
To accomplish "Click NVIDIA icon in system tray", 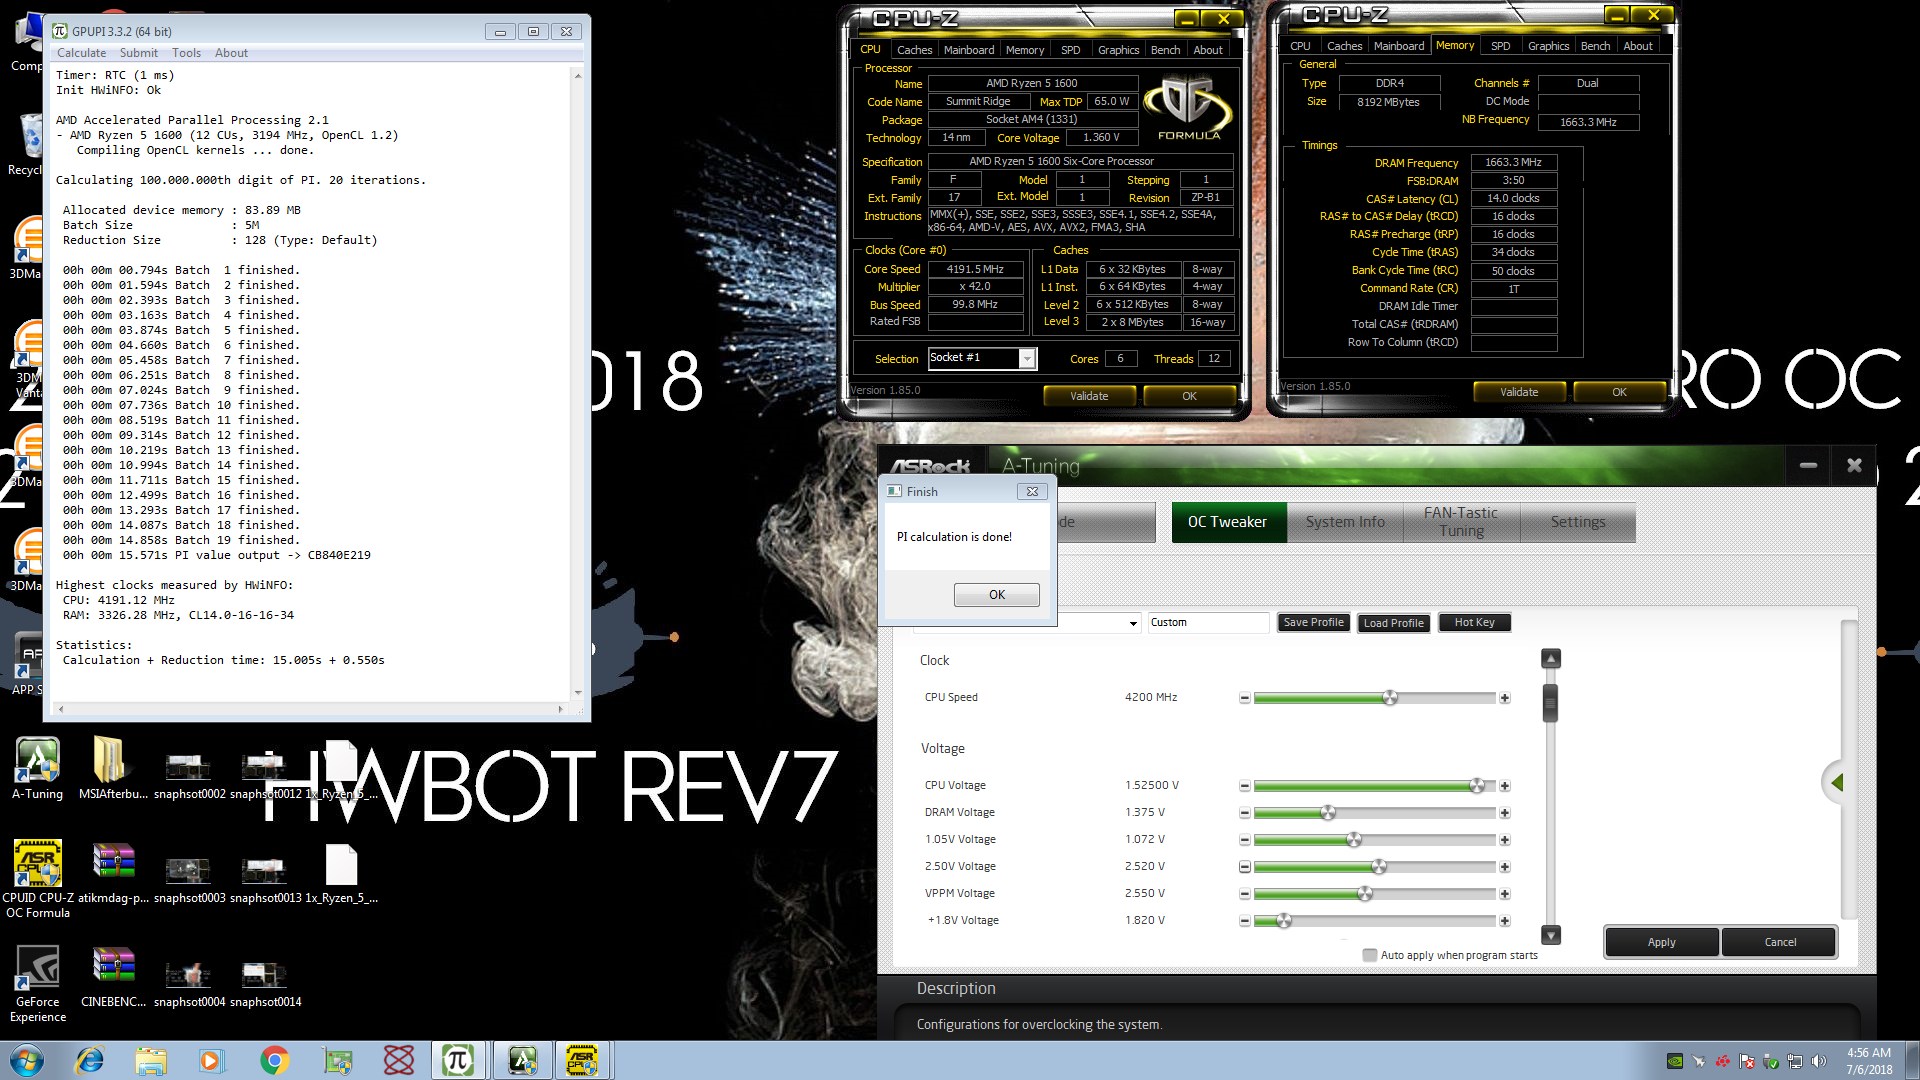I will [1675, 1061].
